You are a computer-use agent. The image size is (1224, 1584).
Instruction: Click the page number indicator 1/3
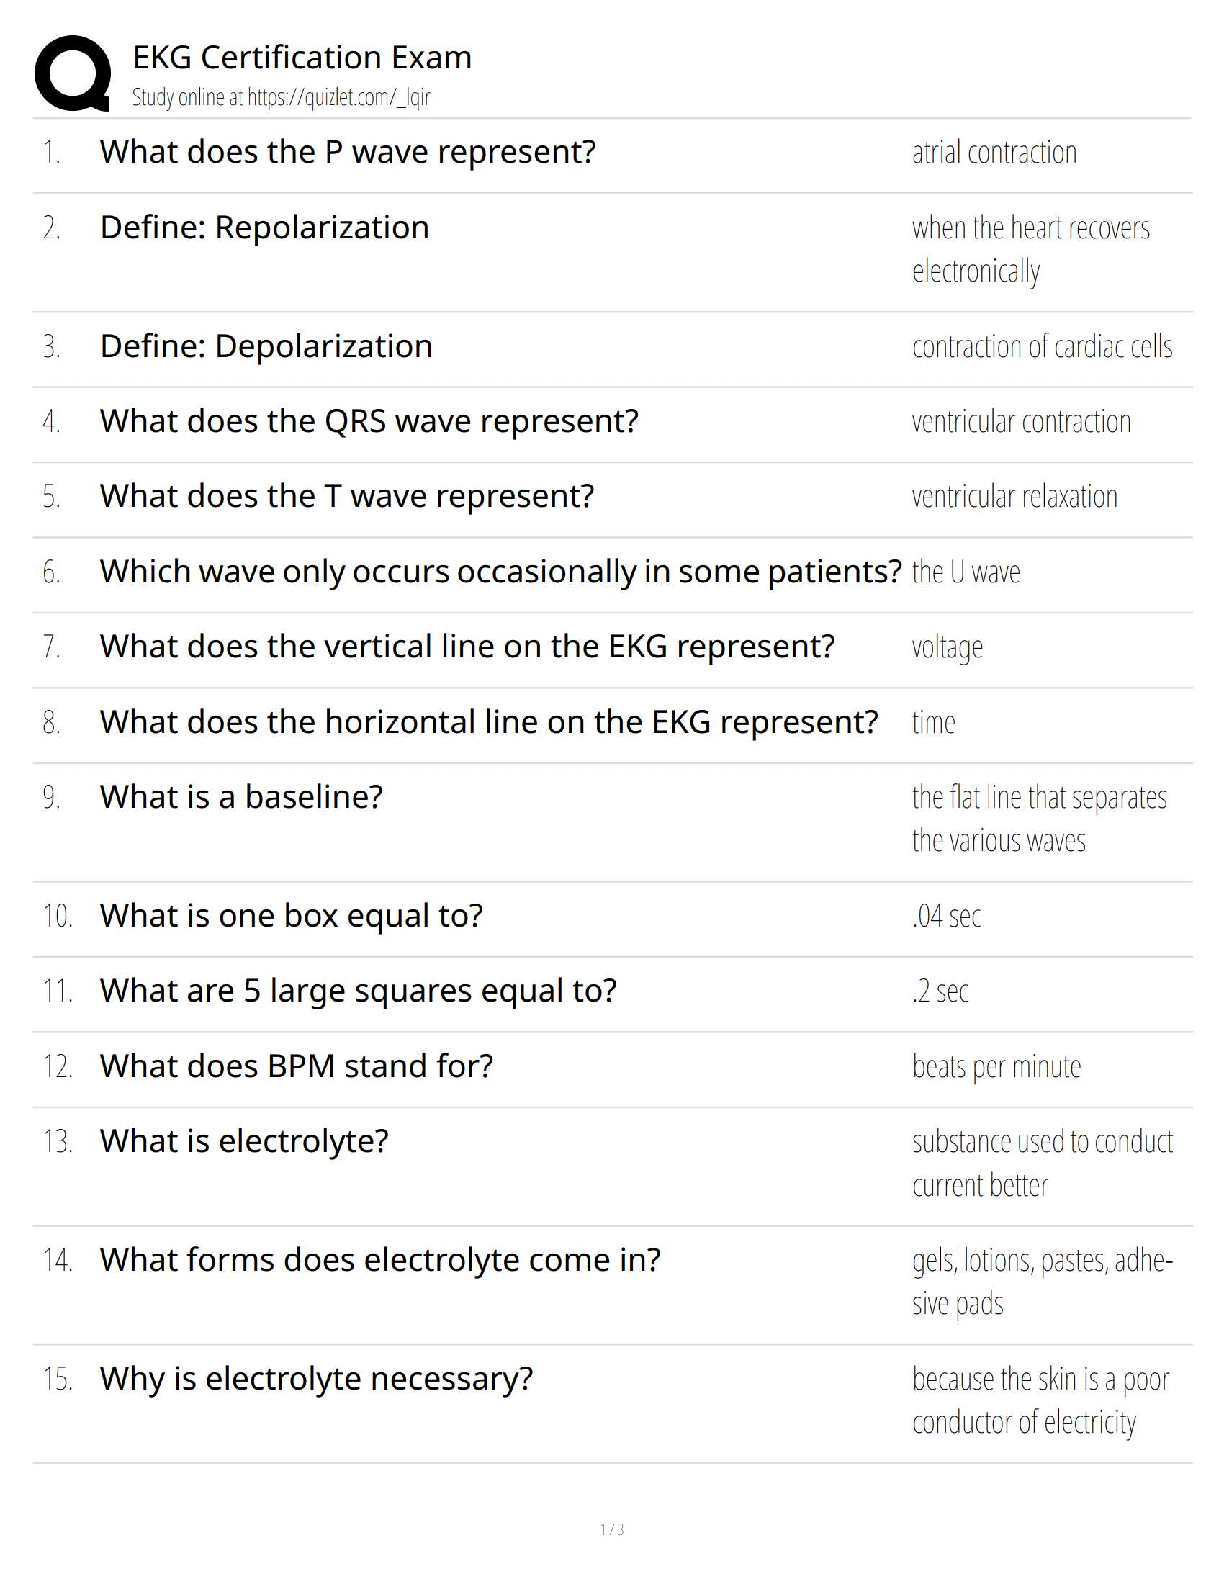[x=612, y=1529]
